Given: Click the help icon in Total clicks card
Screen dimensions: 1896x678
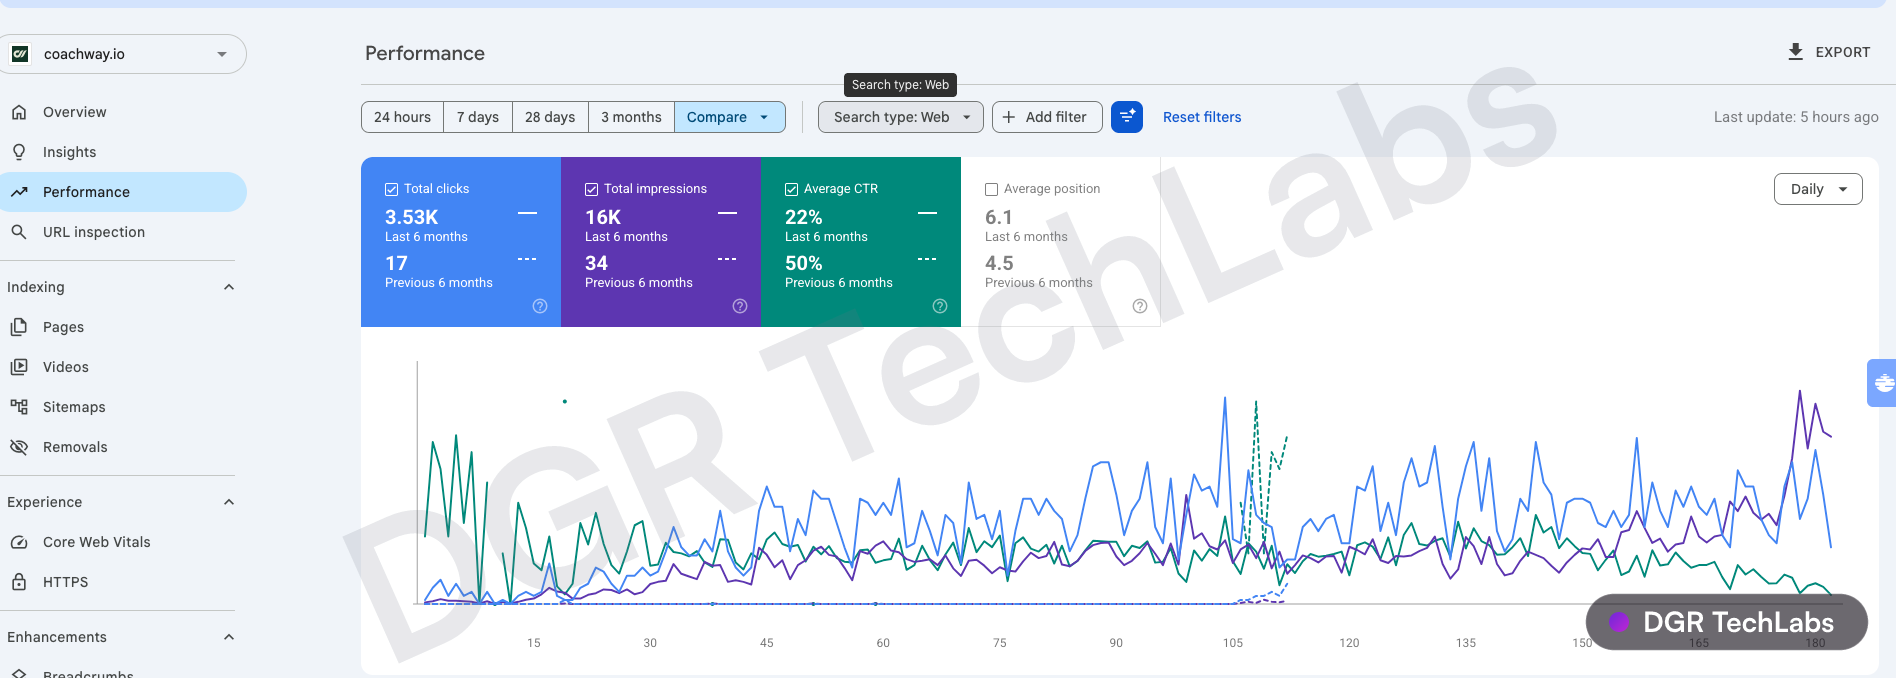Looking at the screenshot, I should [x=540, y=306].
